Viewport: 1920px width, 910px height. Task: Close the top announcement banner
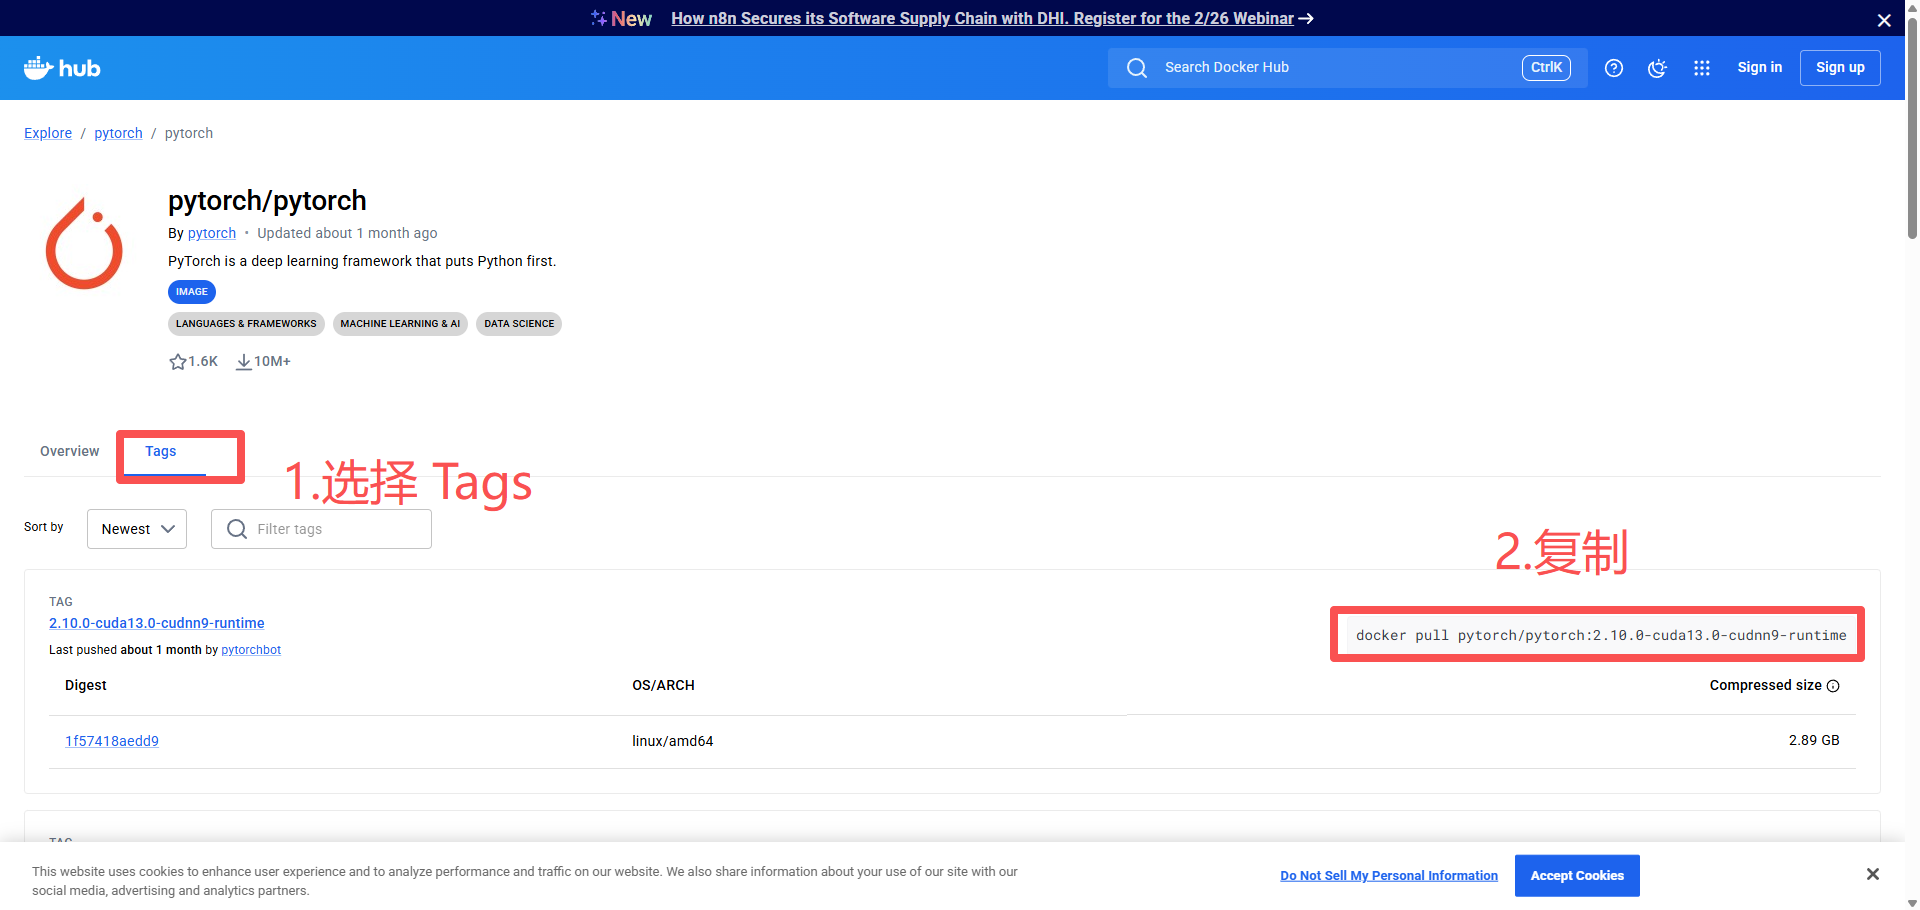[1884, 20]
